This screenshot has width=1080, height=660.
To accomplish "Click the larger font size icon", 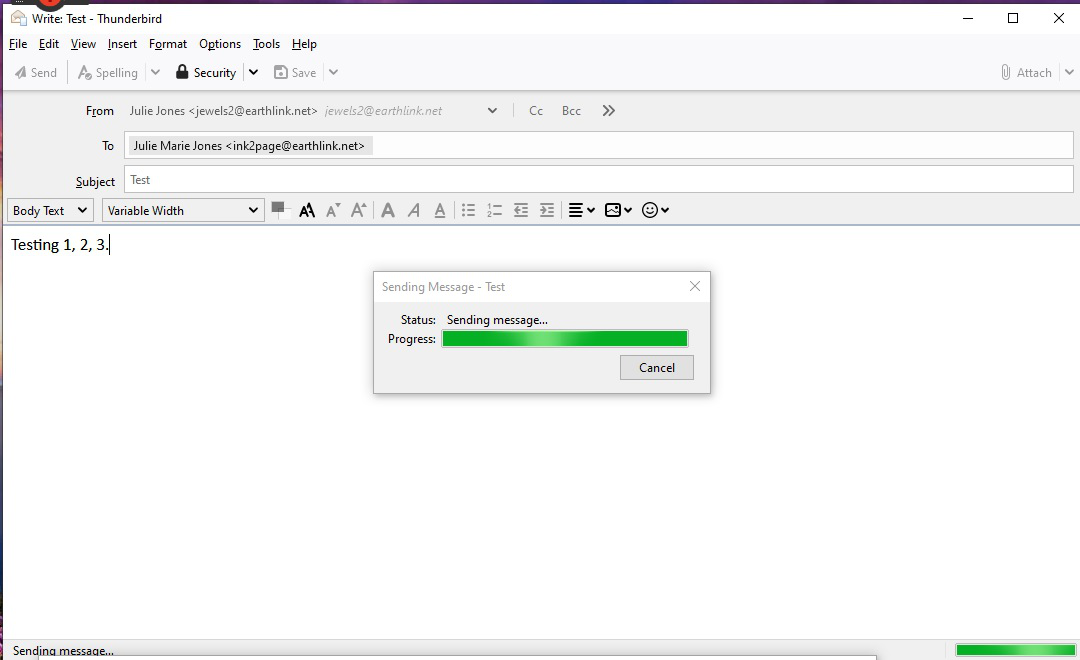I will (358, 210).
